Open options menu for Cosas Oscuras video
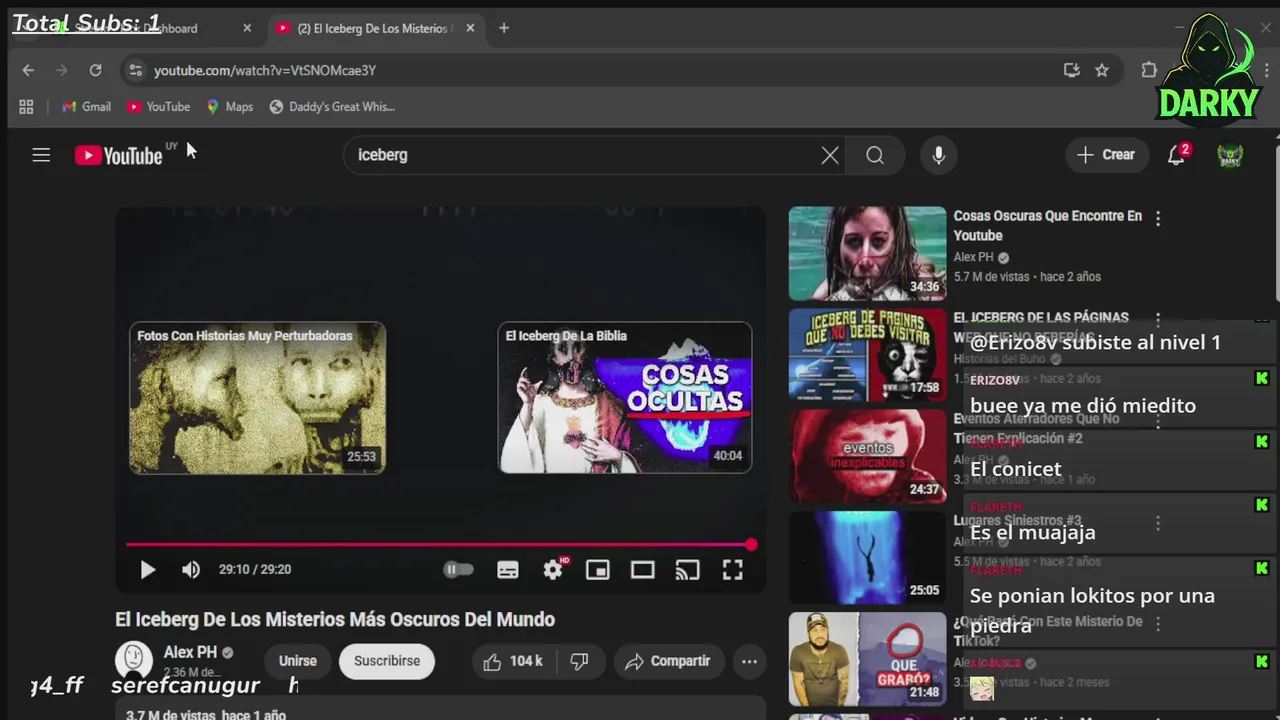 1158,218
